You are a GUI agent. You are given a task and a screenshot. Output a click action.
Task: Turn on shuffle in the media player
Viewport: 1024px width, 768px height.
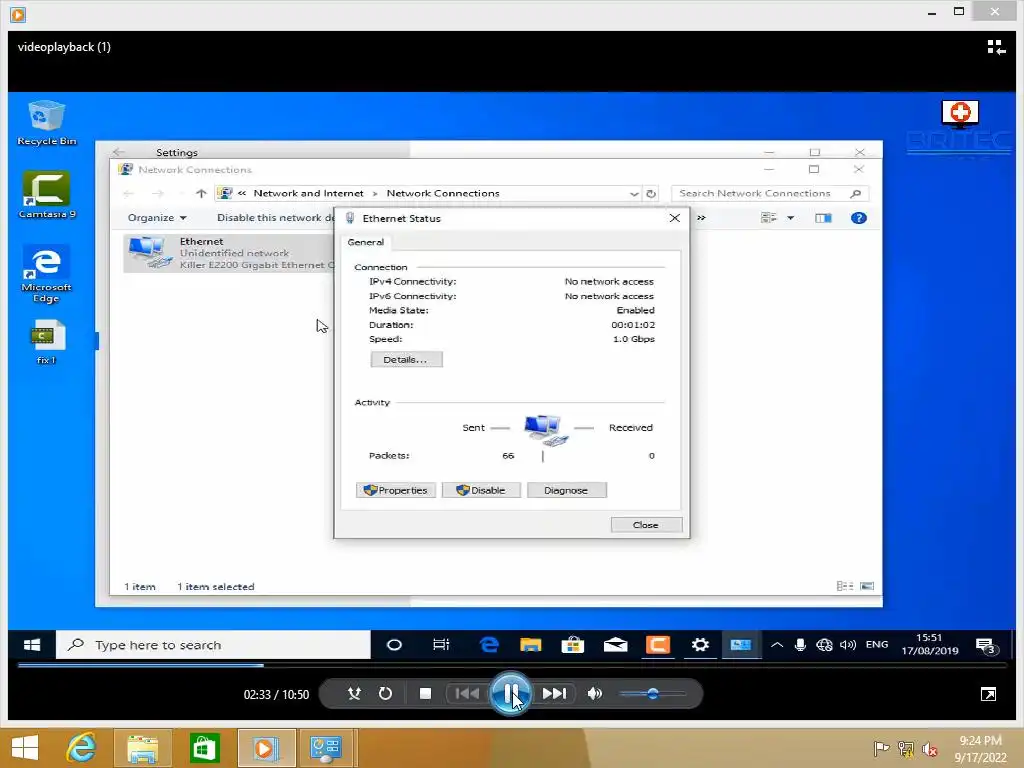click(x=354, y=694)
